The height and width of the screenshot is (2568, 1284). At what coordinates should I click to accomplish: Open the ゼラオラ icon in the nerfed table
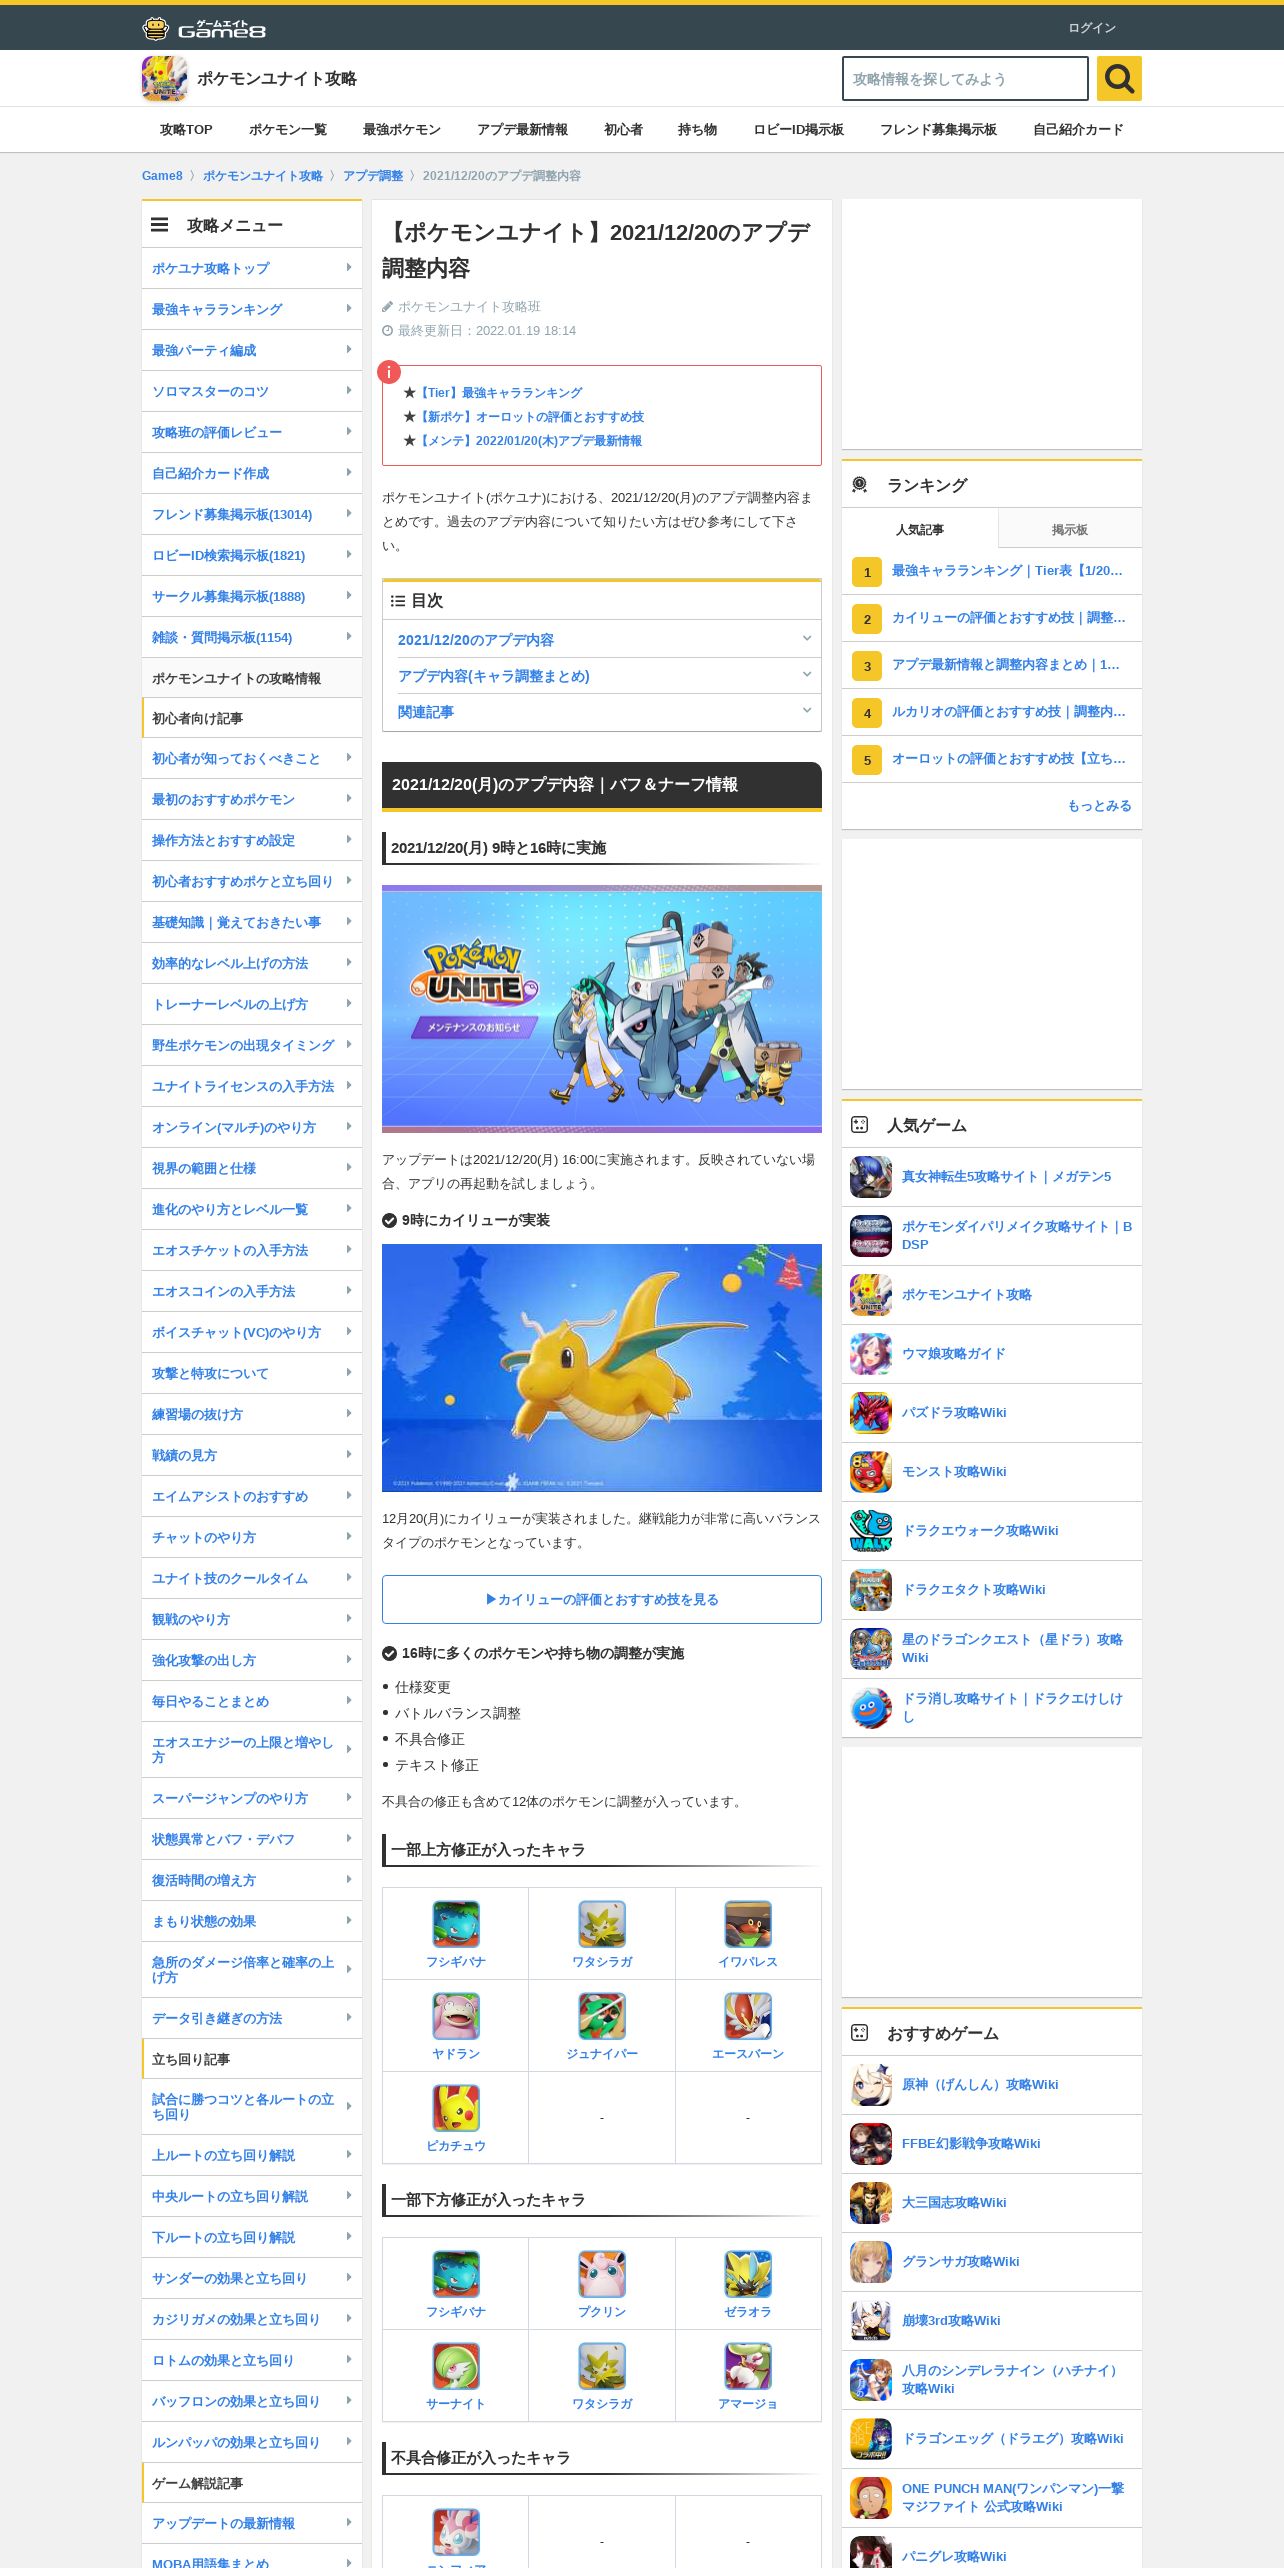click(x=748, y=2274)
